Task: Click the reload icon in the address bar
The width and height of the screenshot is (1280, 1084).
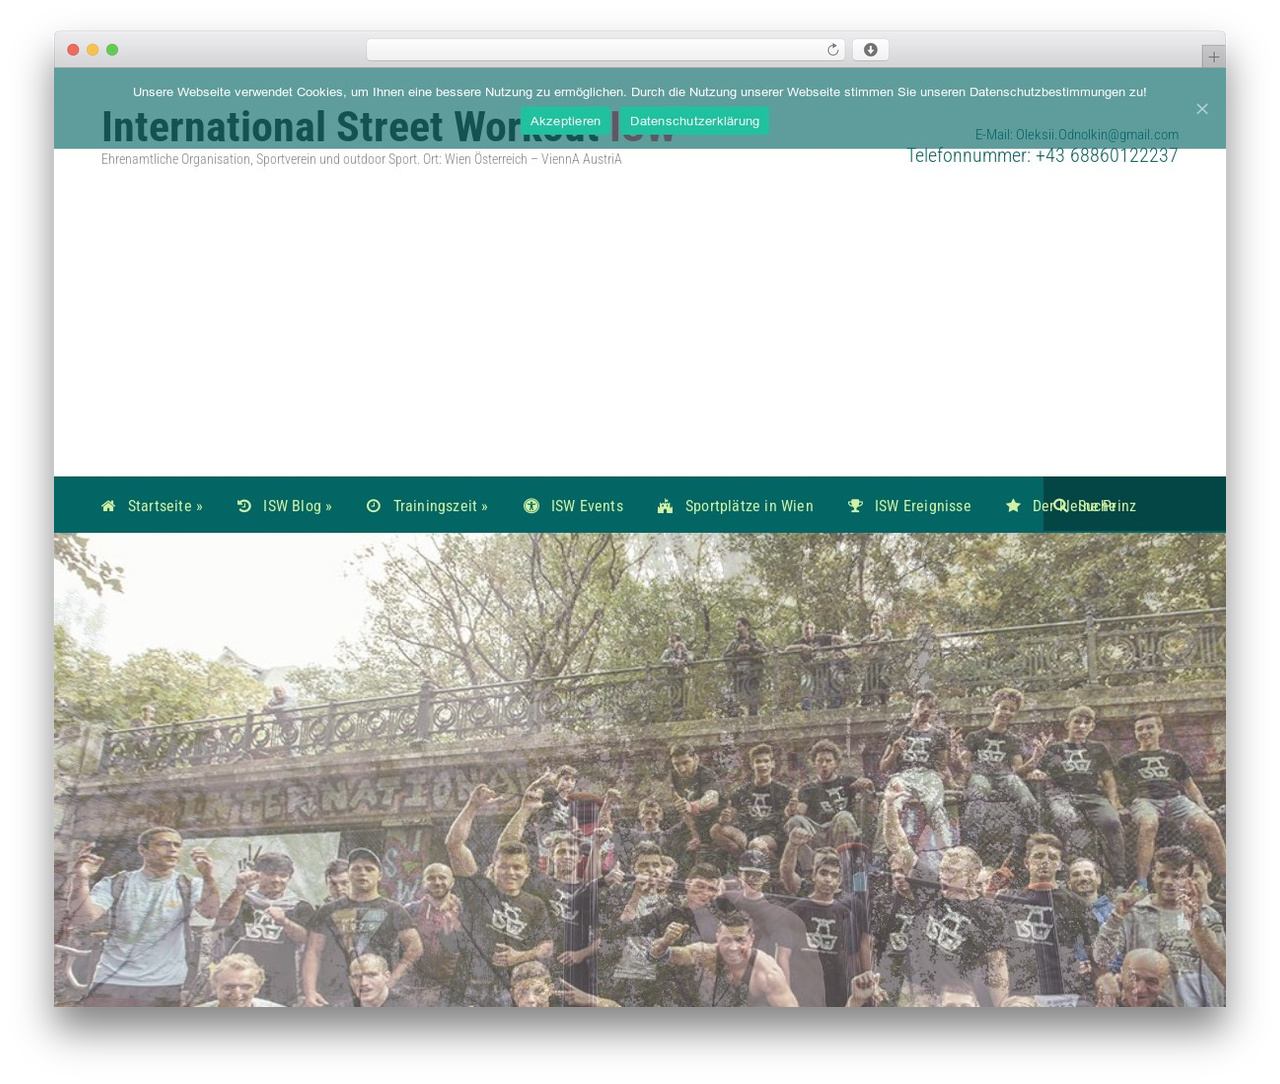Action: 832,50
